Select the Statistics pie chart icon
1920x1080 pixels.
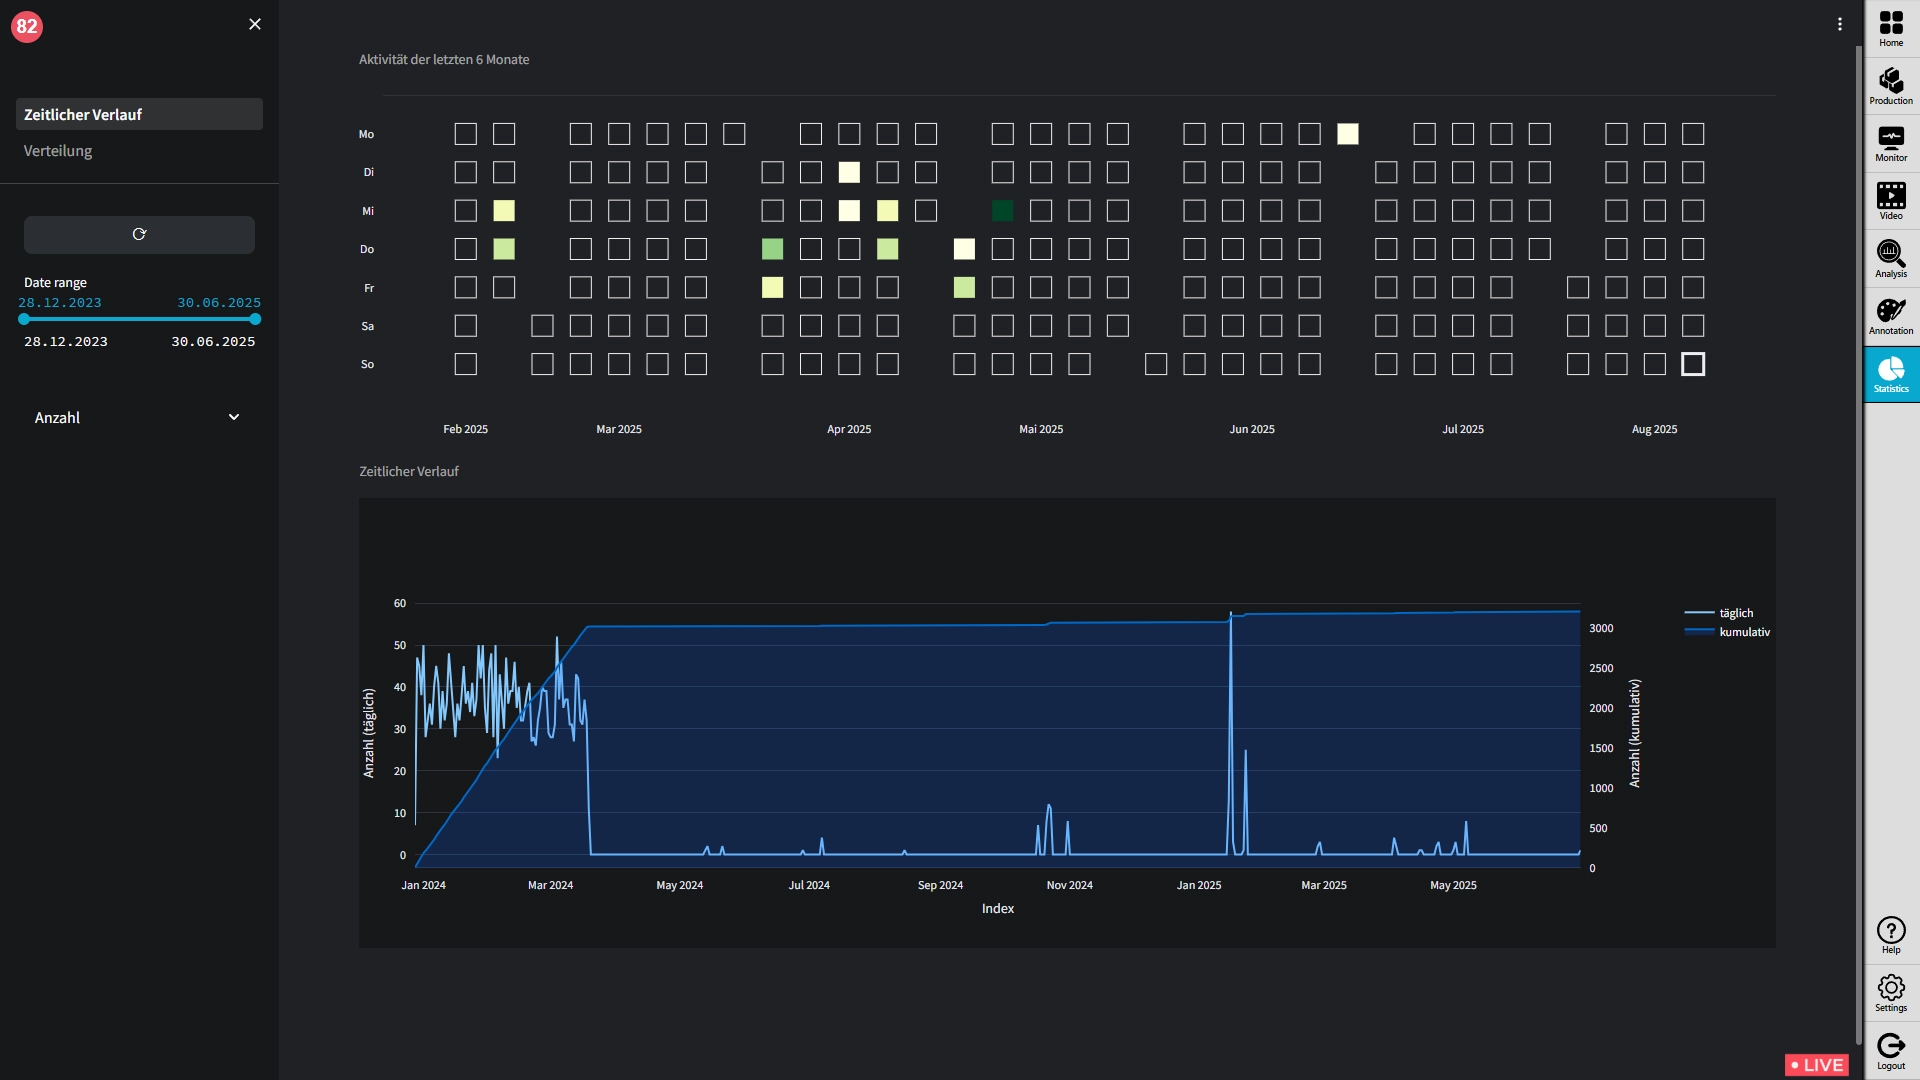tap(1891, 372)
